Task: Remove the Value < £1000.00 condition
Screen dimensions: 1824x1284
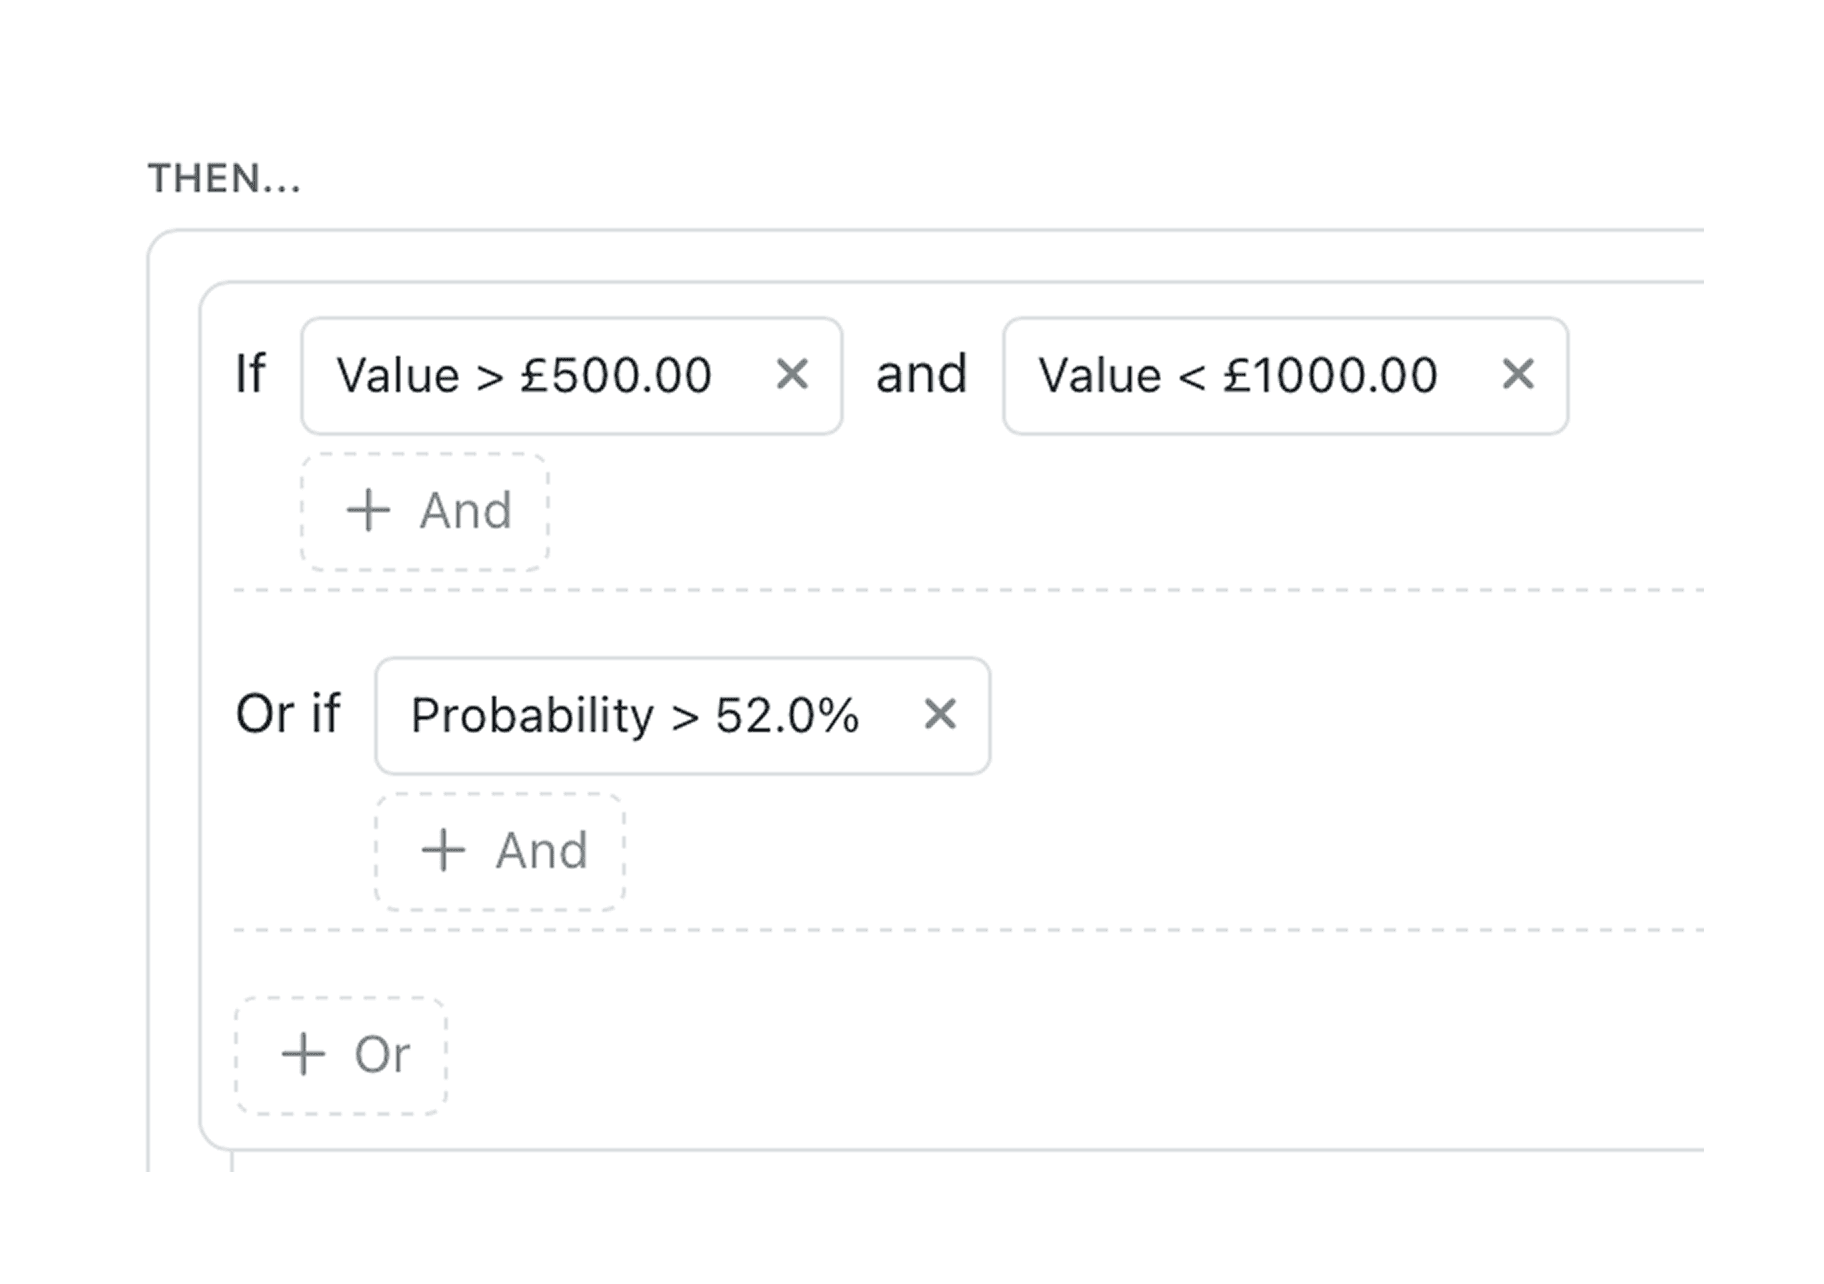Action: click(x=1517, y=375)
